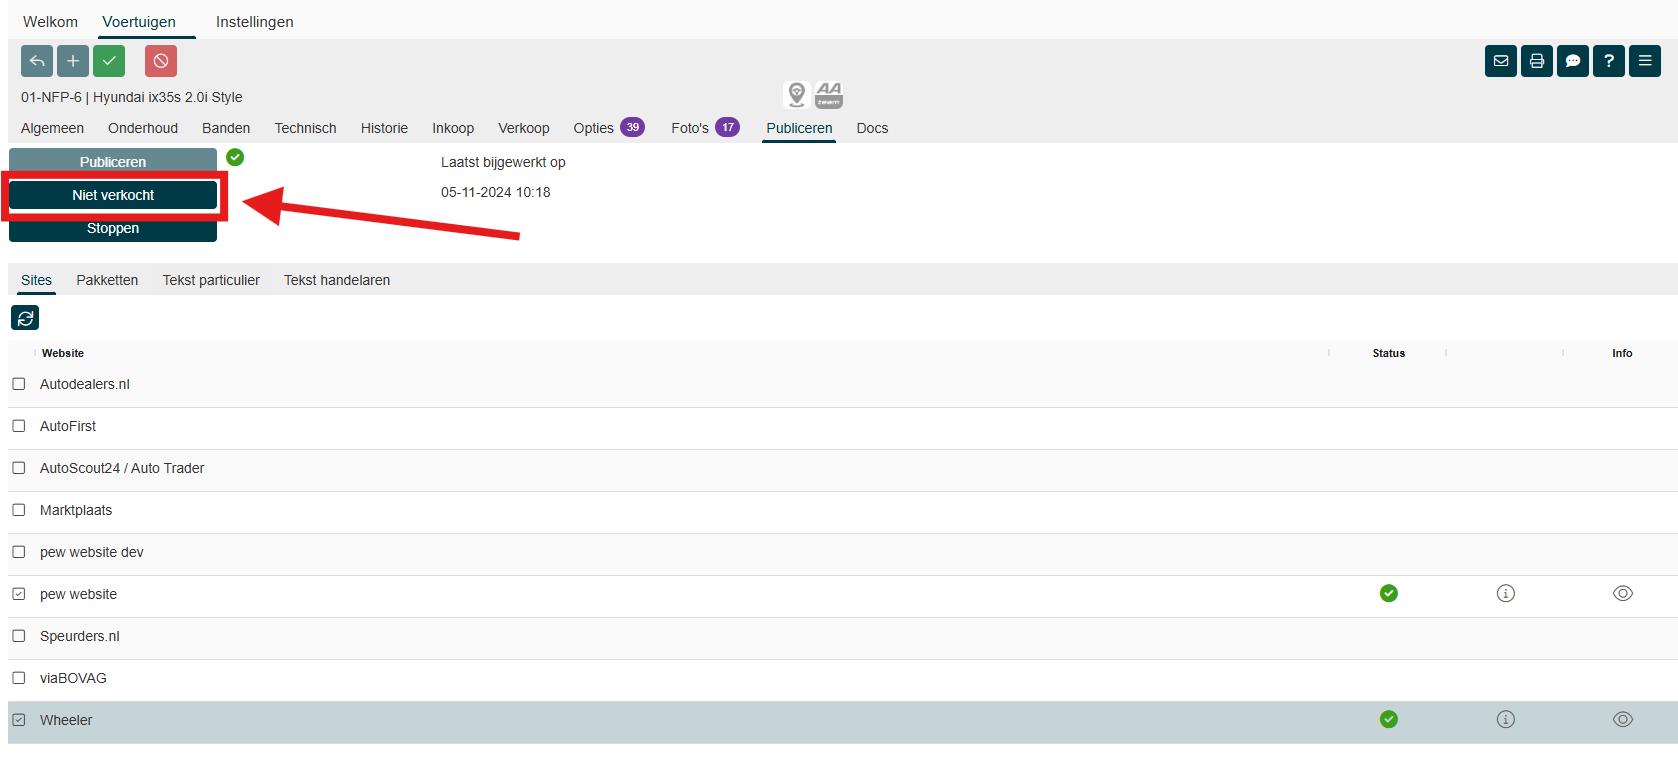
Task: Click the eye icon for Wheeler
Action: click(x=1622, y=720)
